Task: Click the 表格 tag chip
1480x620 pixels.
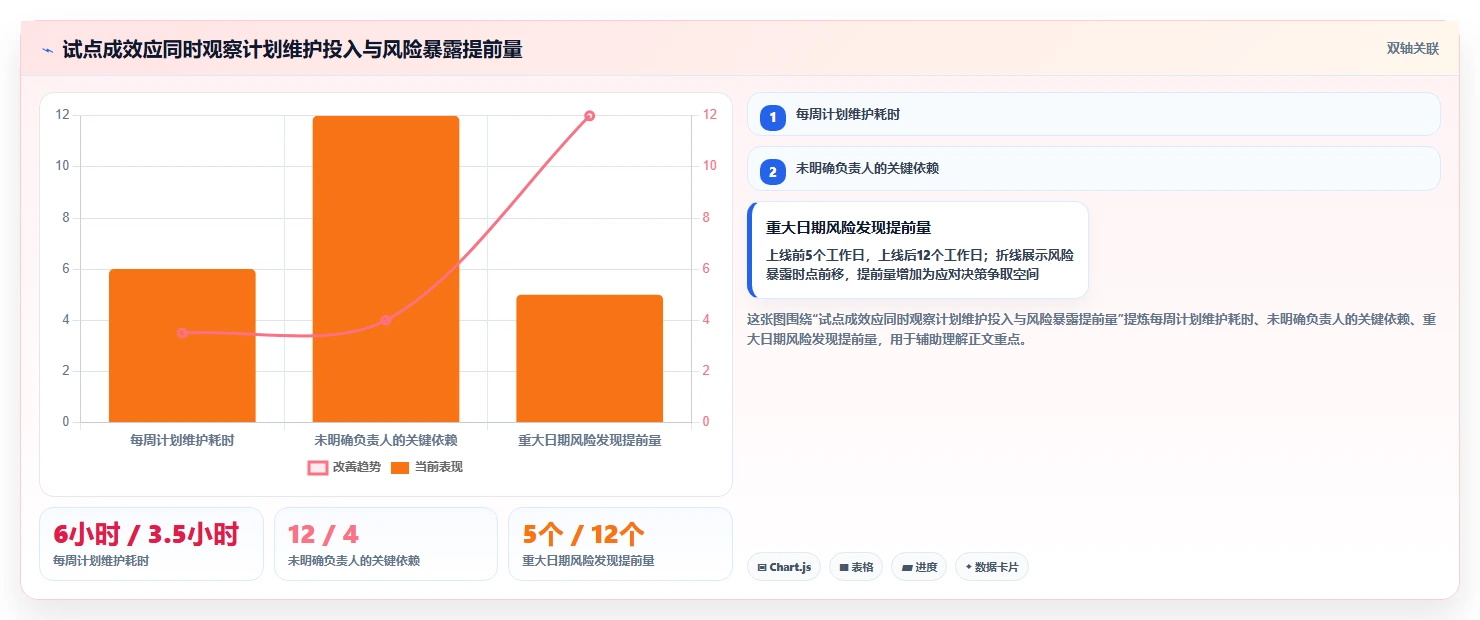Action: [x=855, y=567]
